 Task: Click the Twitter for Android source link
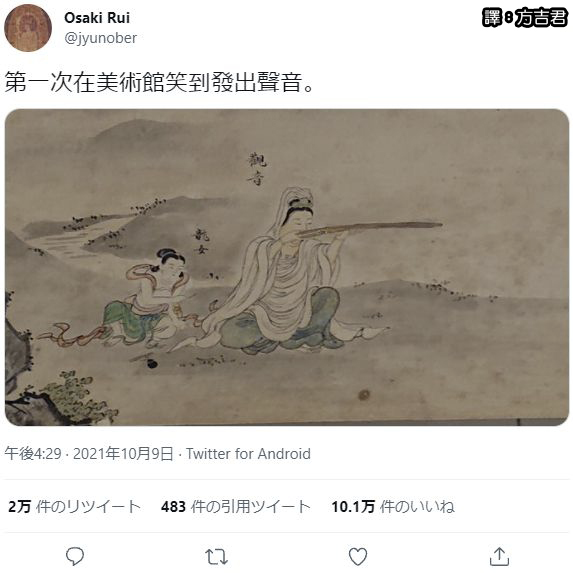point(248,454)
